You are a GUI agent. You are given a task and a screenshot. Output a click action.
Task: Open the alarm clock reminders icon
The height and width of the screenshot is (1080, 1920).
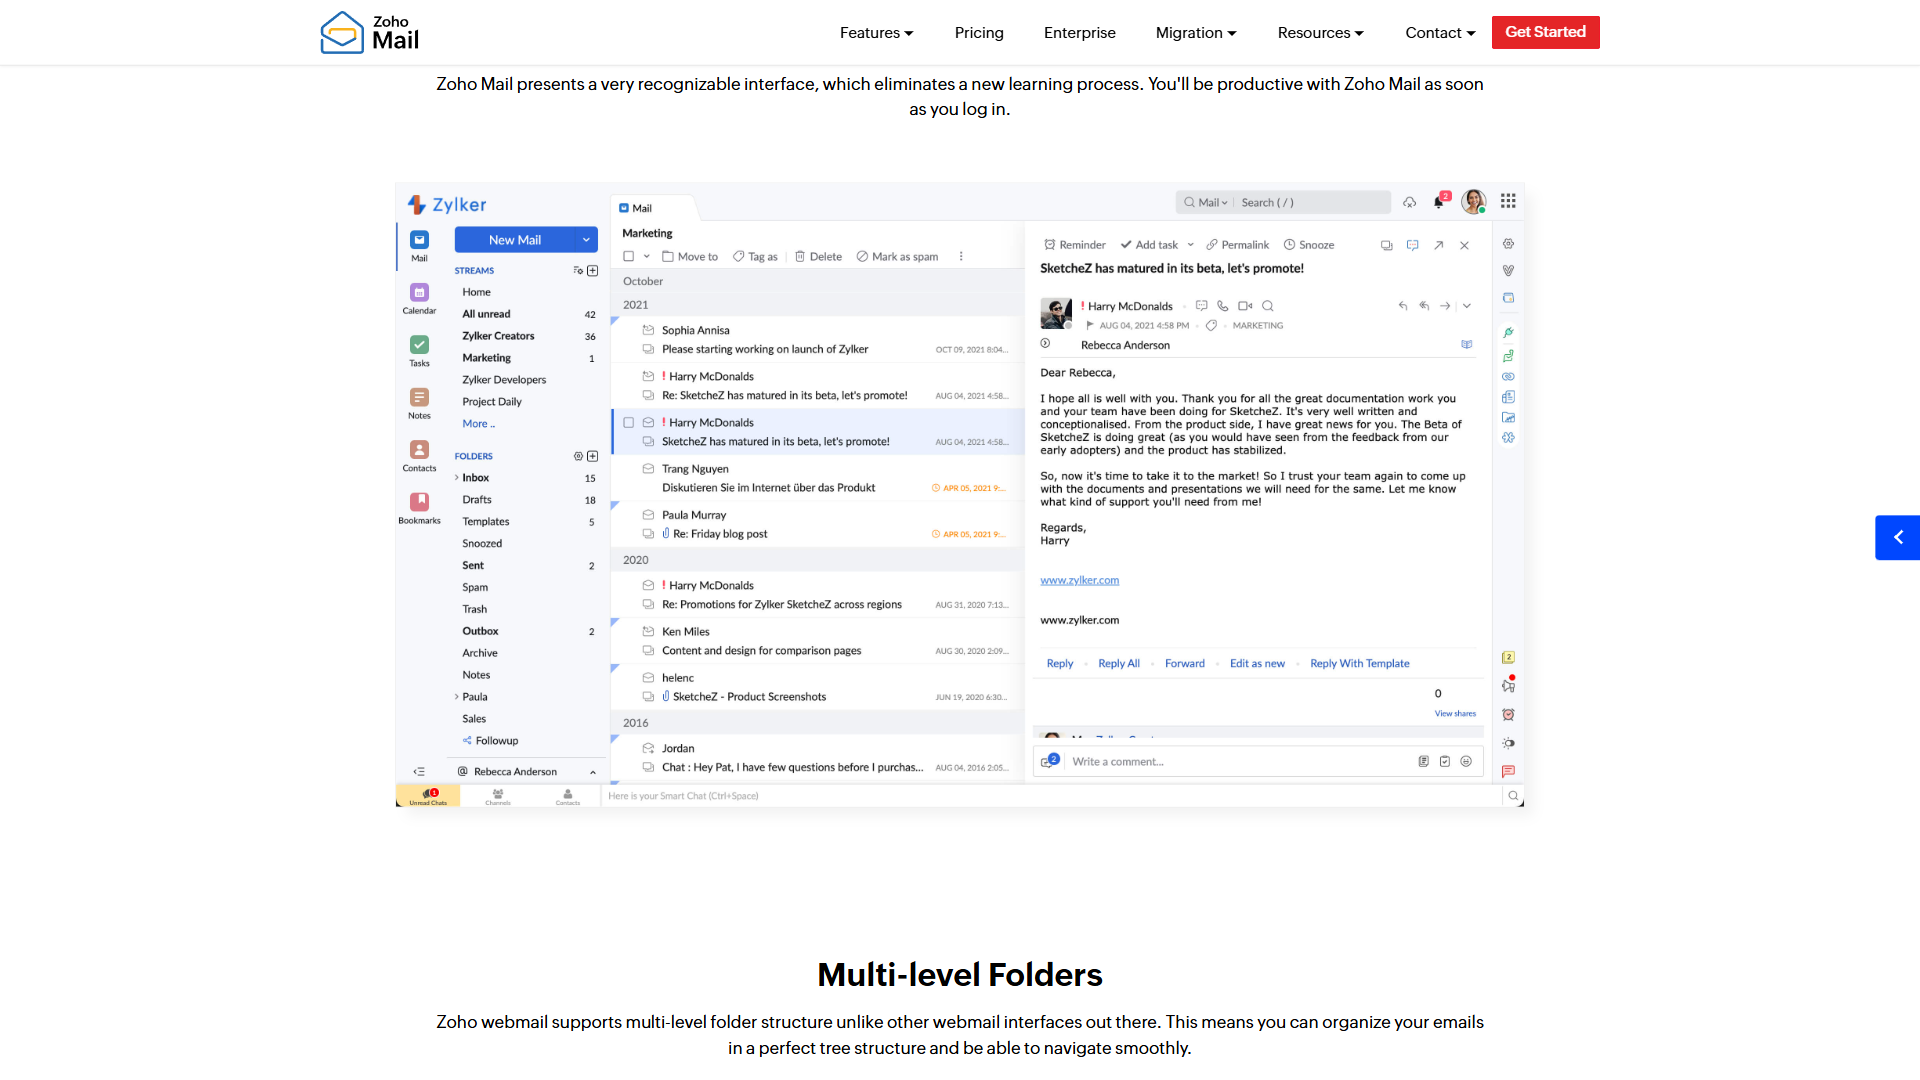click(x=1508, y=714)
